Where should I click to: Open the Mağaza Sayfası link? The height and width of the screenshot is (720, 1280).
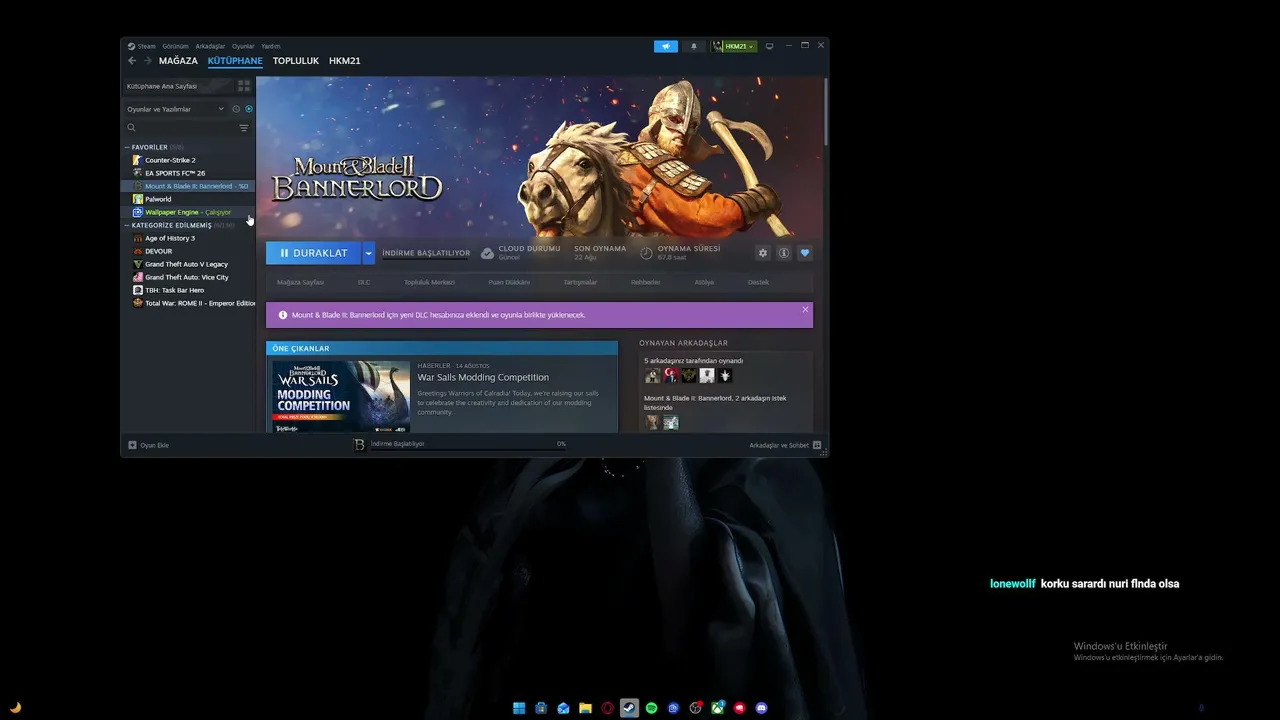click(300, 282)
